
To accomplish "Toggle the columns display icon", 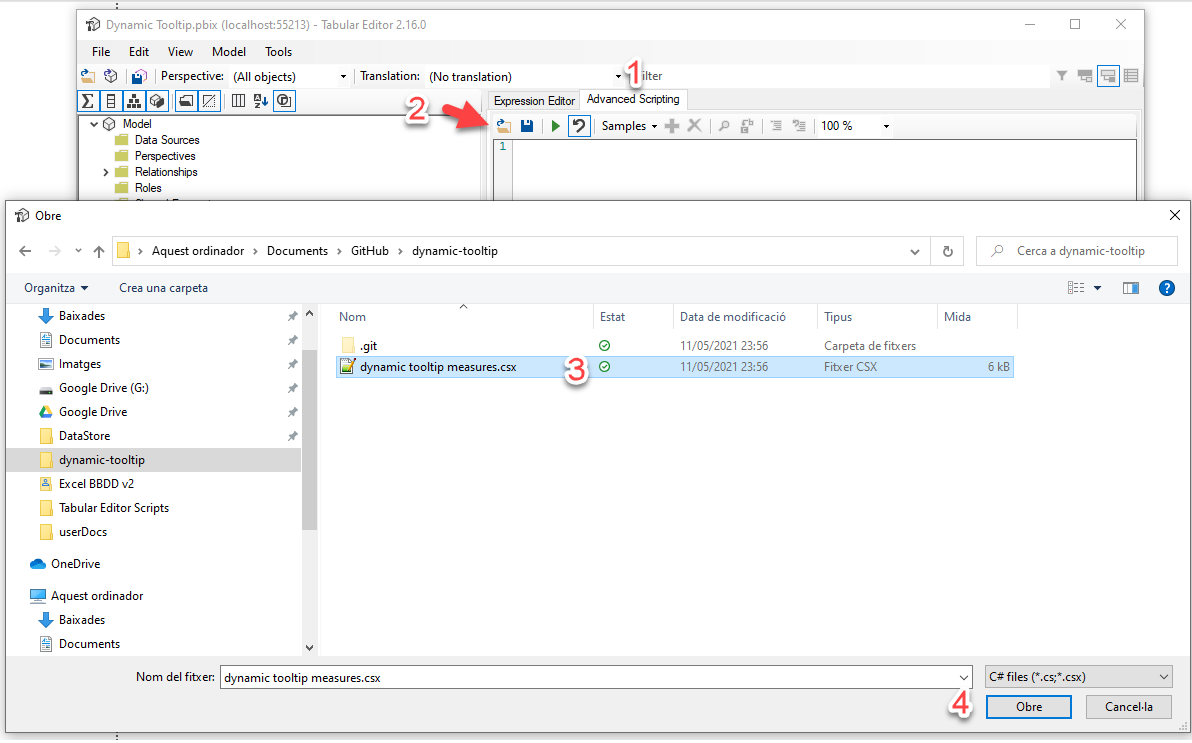I will tap(238, 101).
